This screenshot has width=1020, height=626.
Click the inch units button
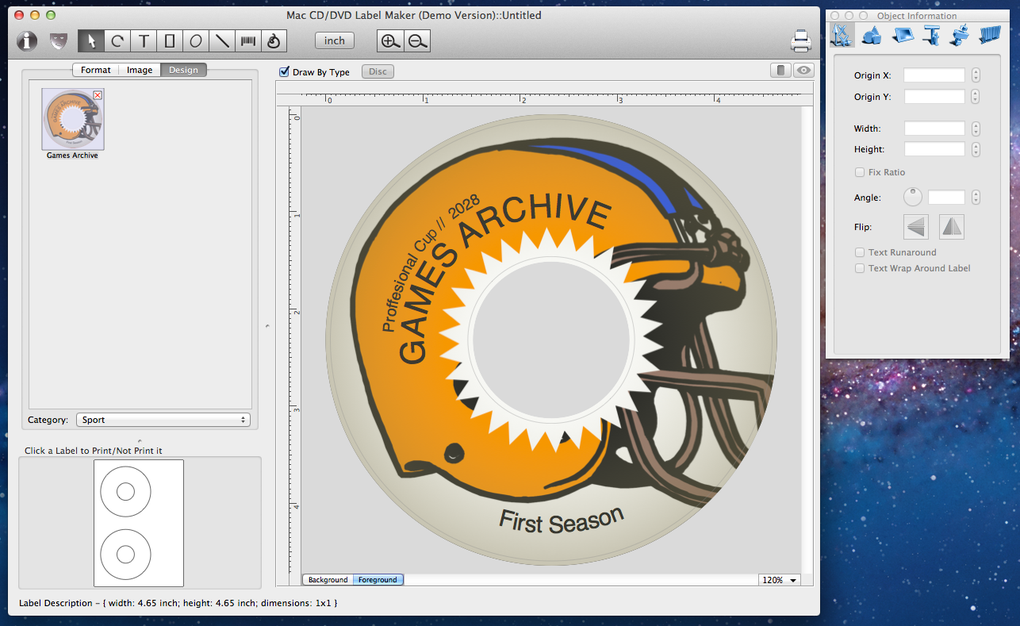334,41
